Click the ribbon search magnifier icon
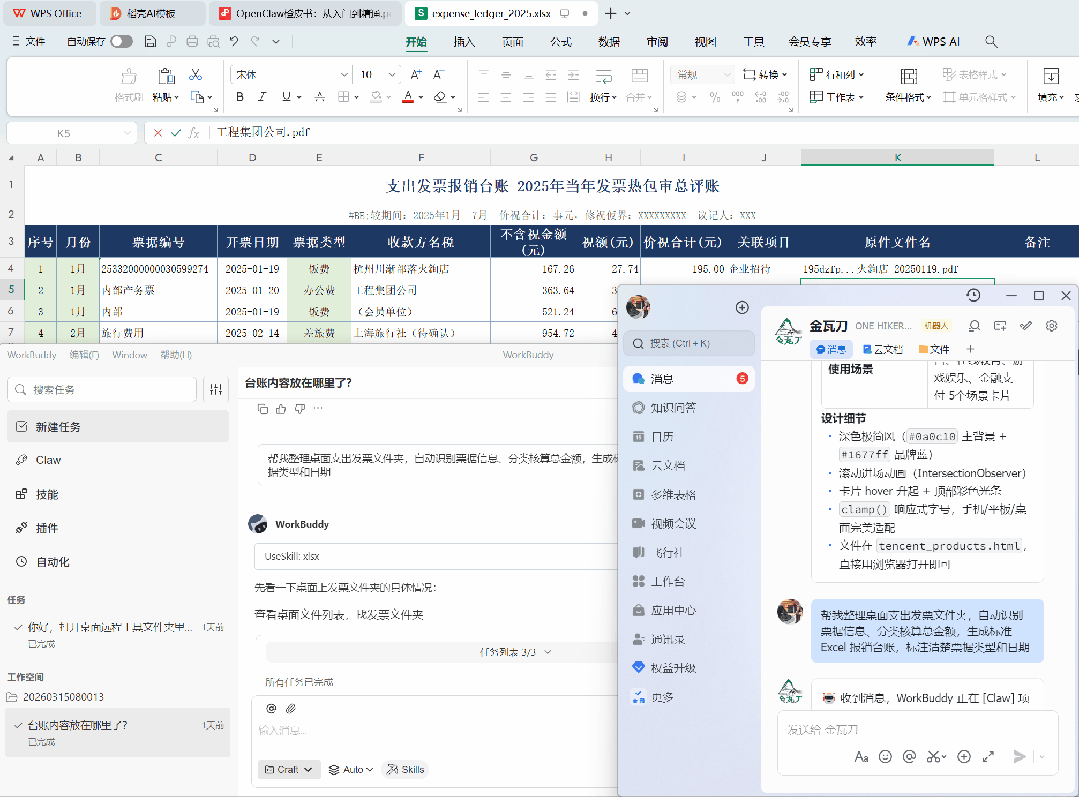 pos(991,41)
